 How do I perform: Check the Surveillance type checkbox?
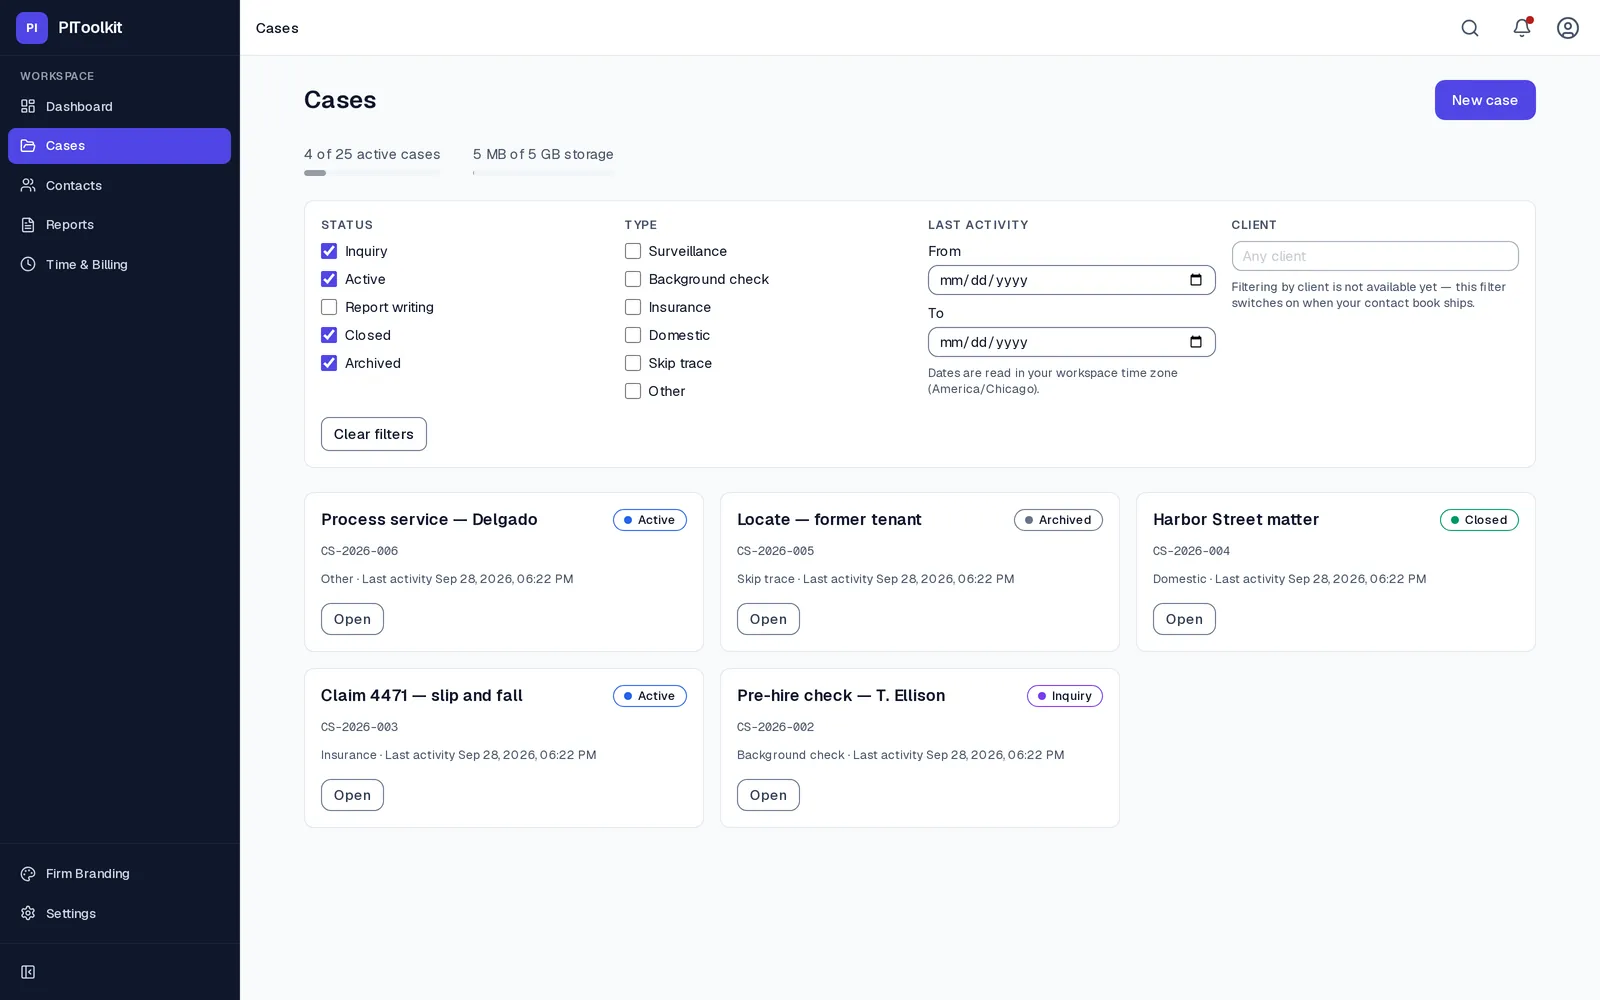[x=633, y=251]
